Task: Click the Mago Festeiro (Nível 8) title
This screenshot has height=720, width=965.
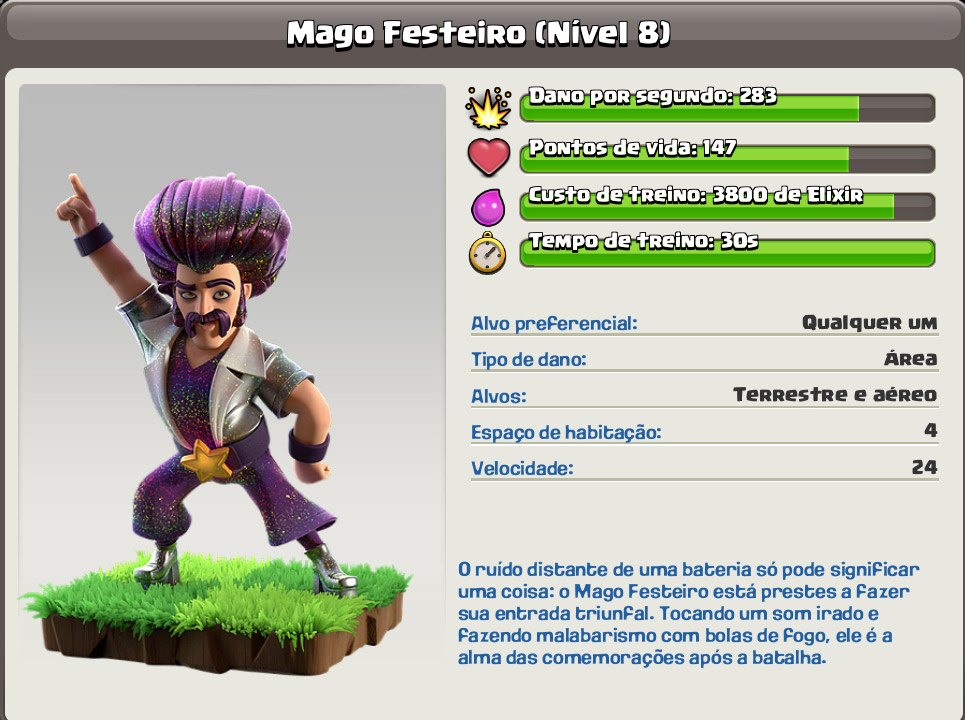Action: pyautogui.click(x=478, y=33)
